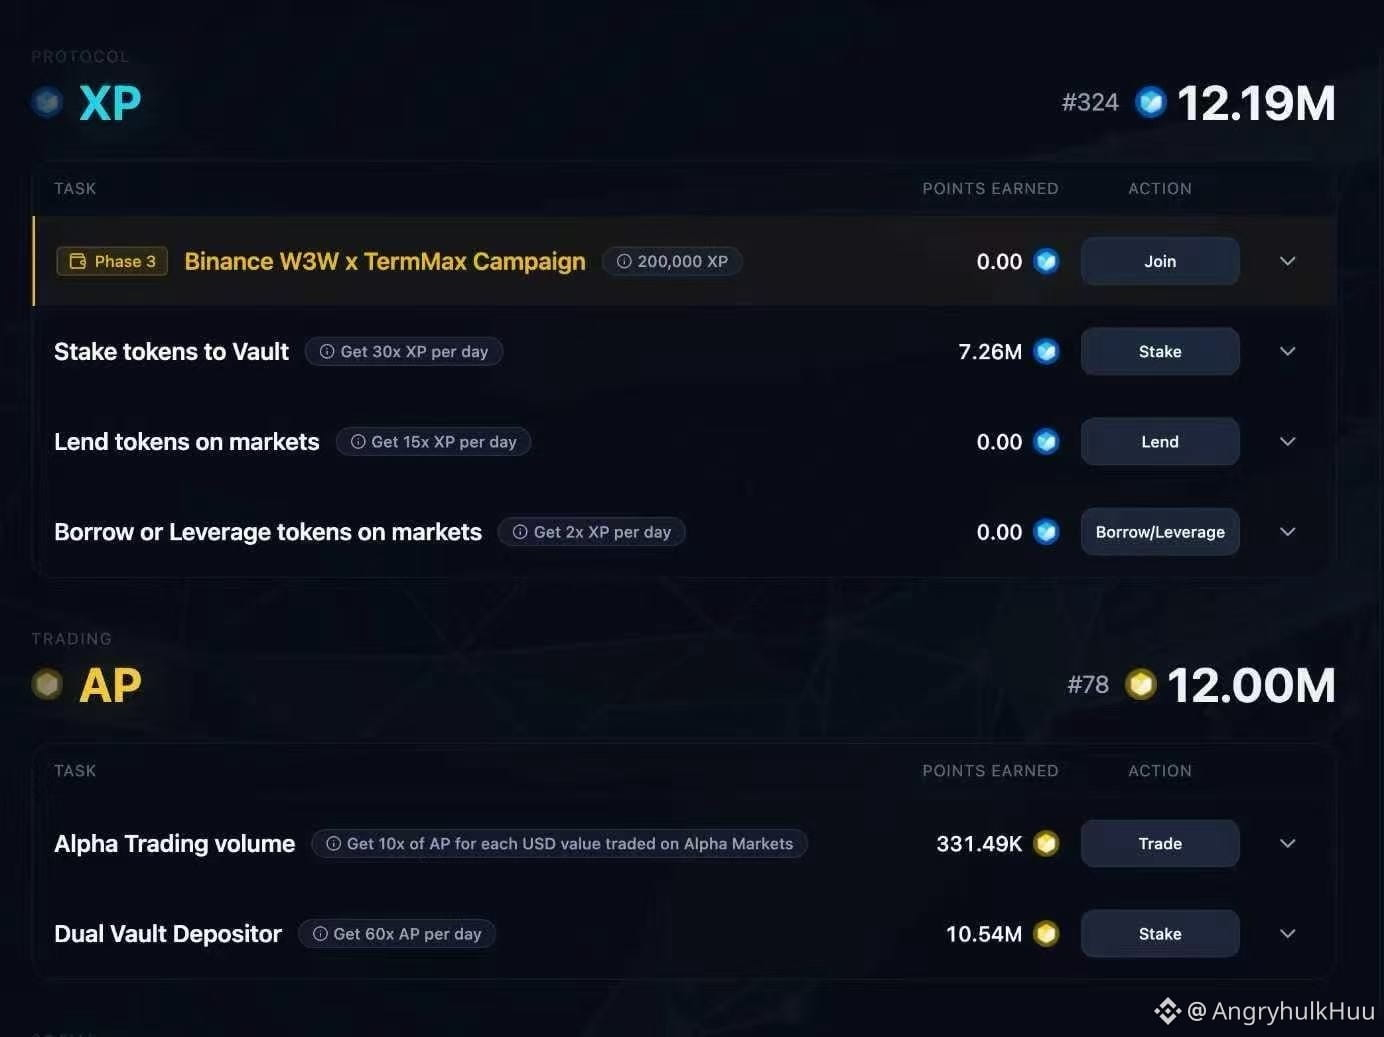Expand the Binance W3W x TermMax Campaign row

1288,261
